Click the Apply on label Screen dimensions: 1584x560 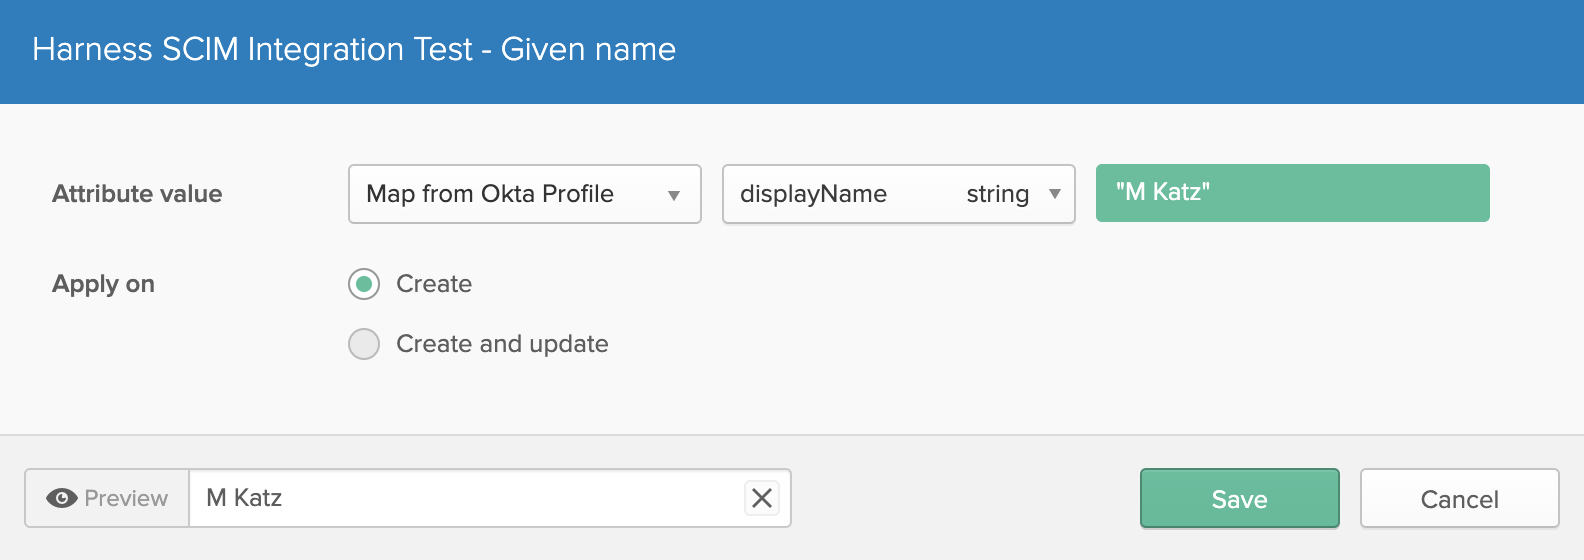point(103,284)
